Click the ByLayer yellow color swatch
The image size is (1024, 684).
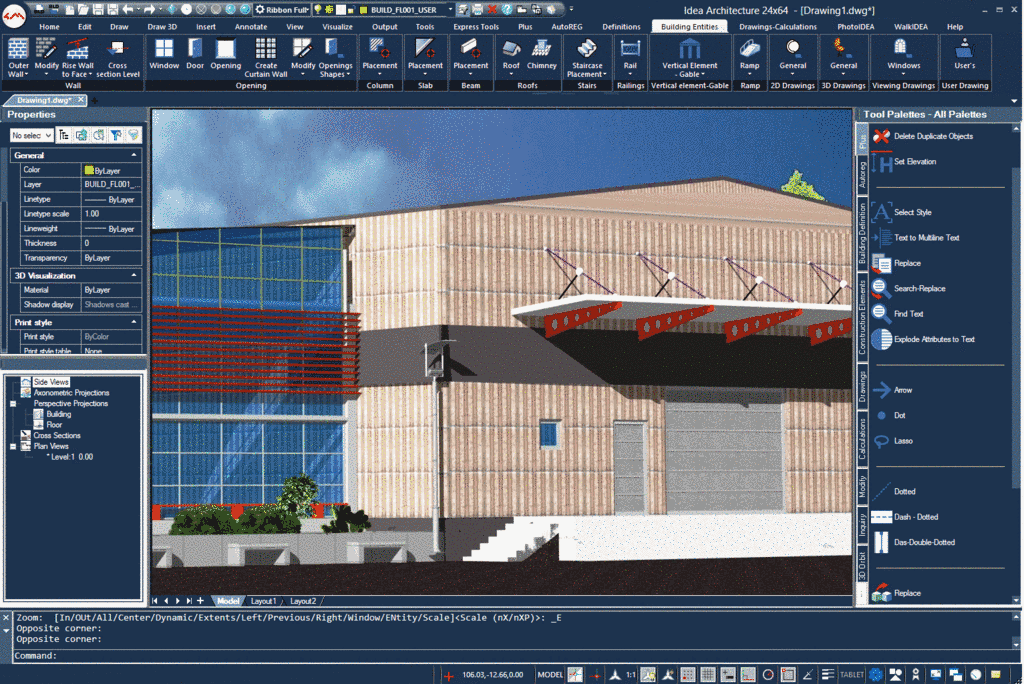(89, 170)
